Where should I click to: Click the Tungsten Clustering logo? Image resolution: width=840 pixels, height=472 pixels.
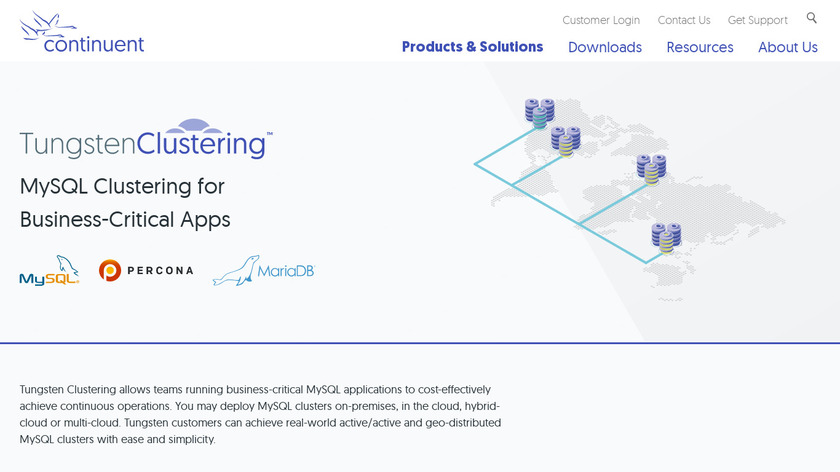146,139
